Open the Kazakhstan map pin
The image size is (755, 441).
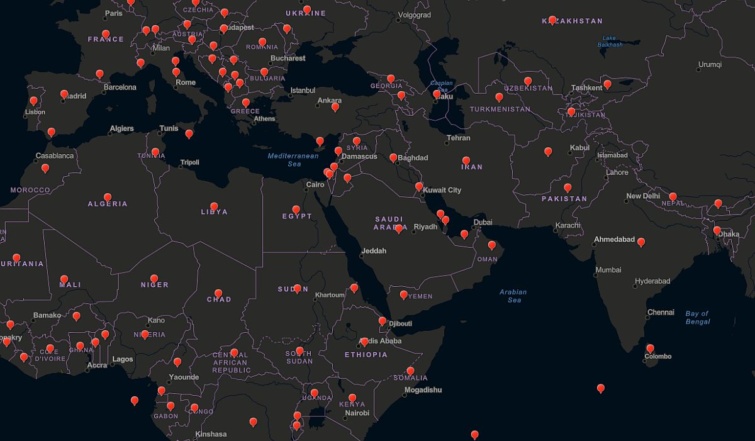pos(552,19)
